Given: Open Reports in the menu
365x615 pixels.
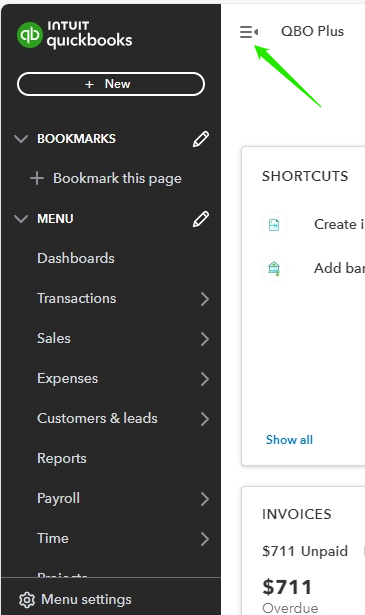Looking at the screenshot, I should coord(62,459).
